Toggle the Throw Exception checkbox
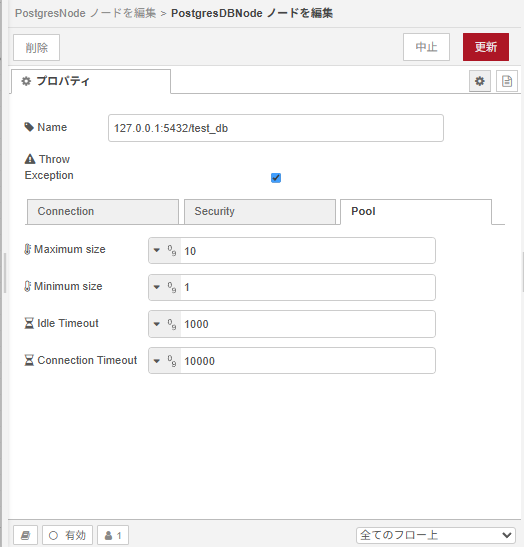 (x=276, y=178)
